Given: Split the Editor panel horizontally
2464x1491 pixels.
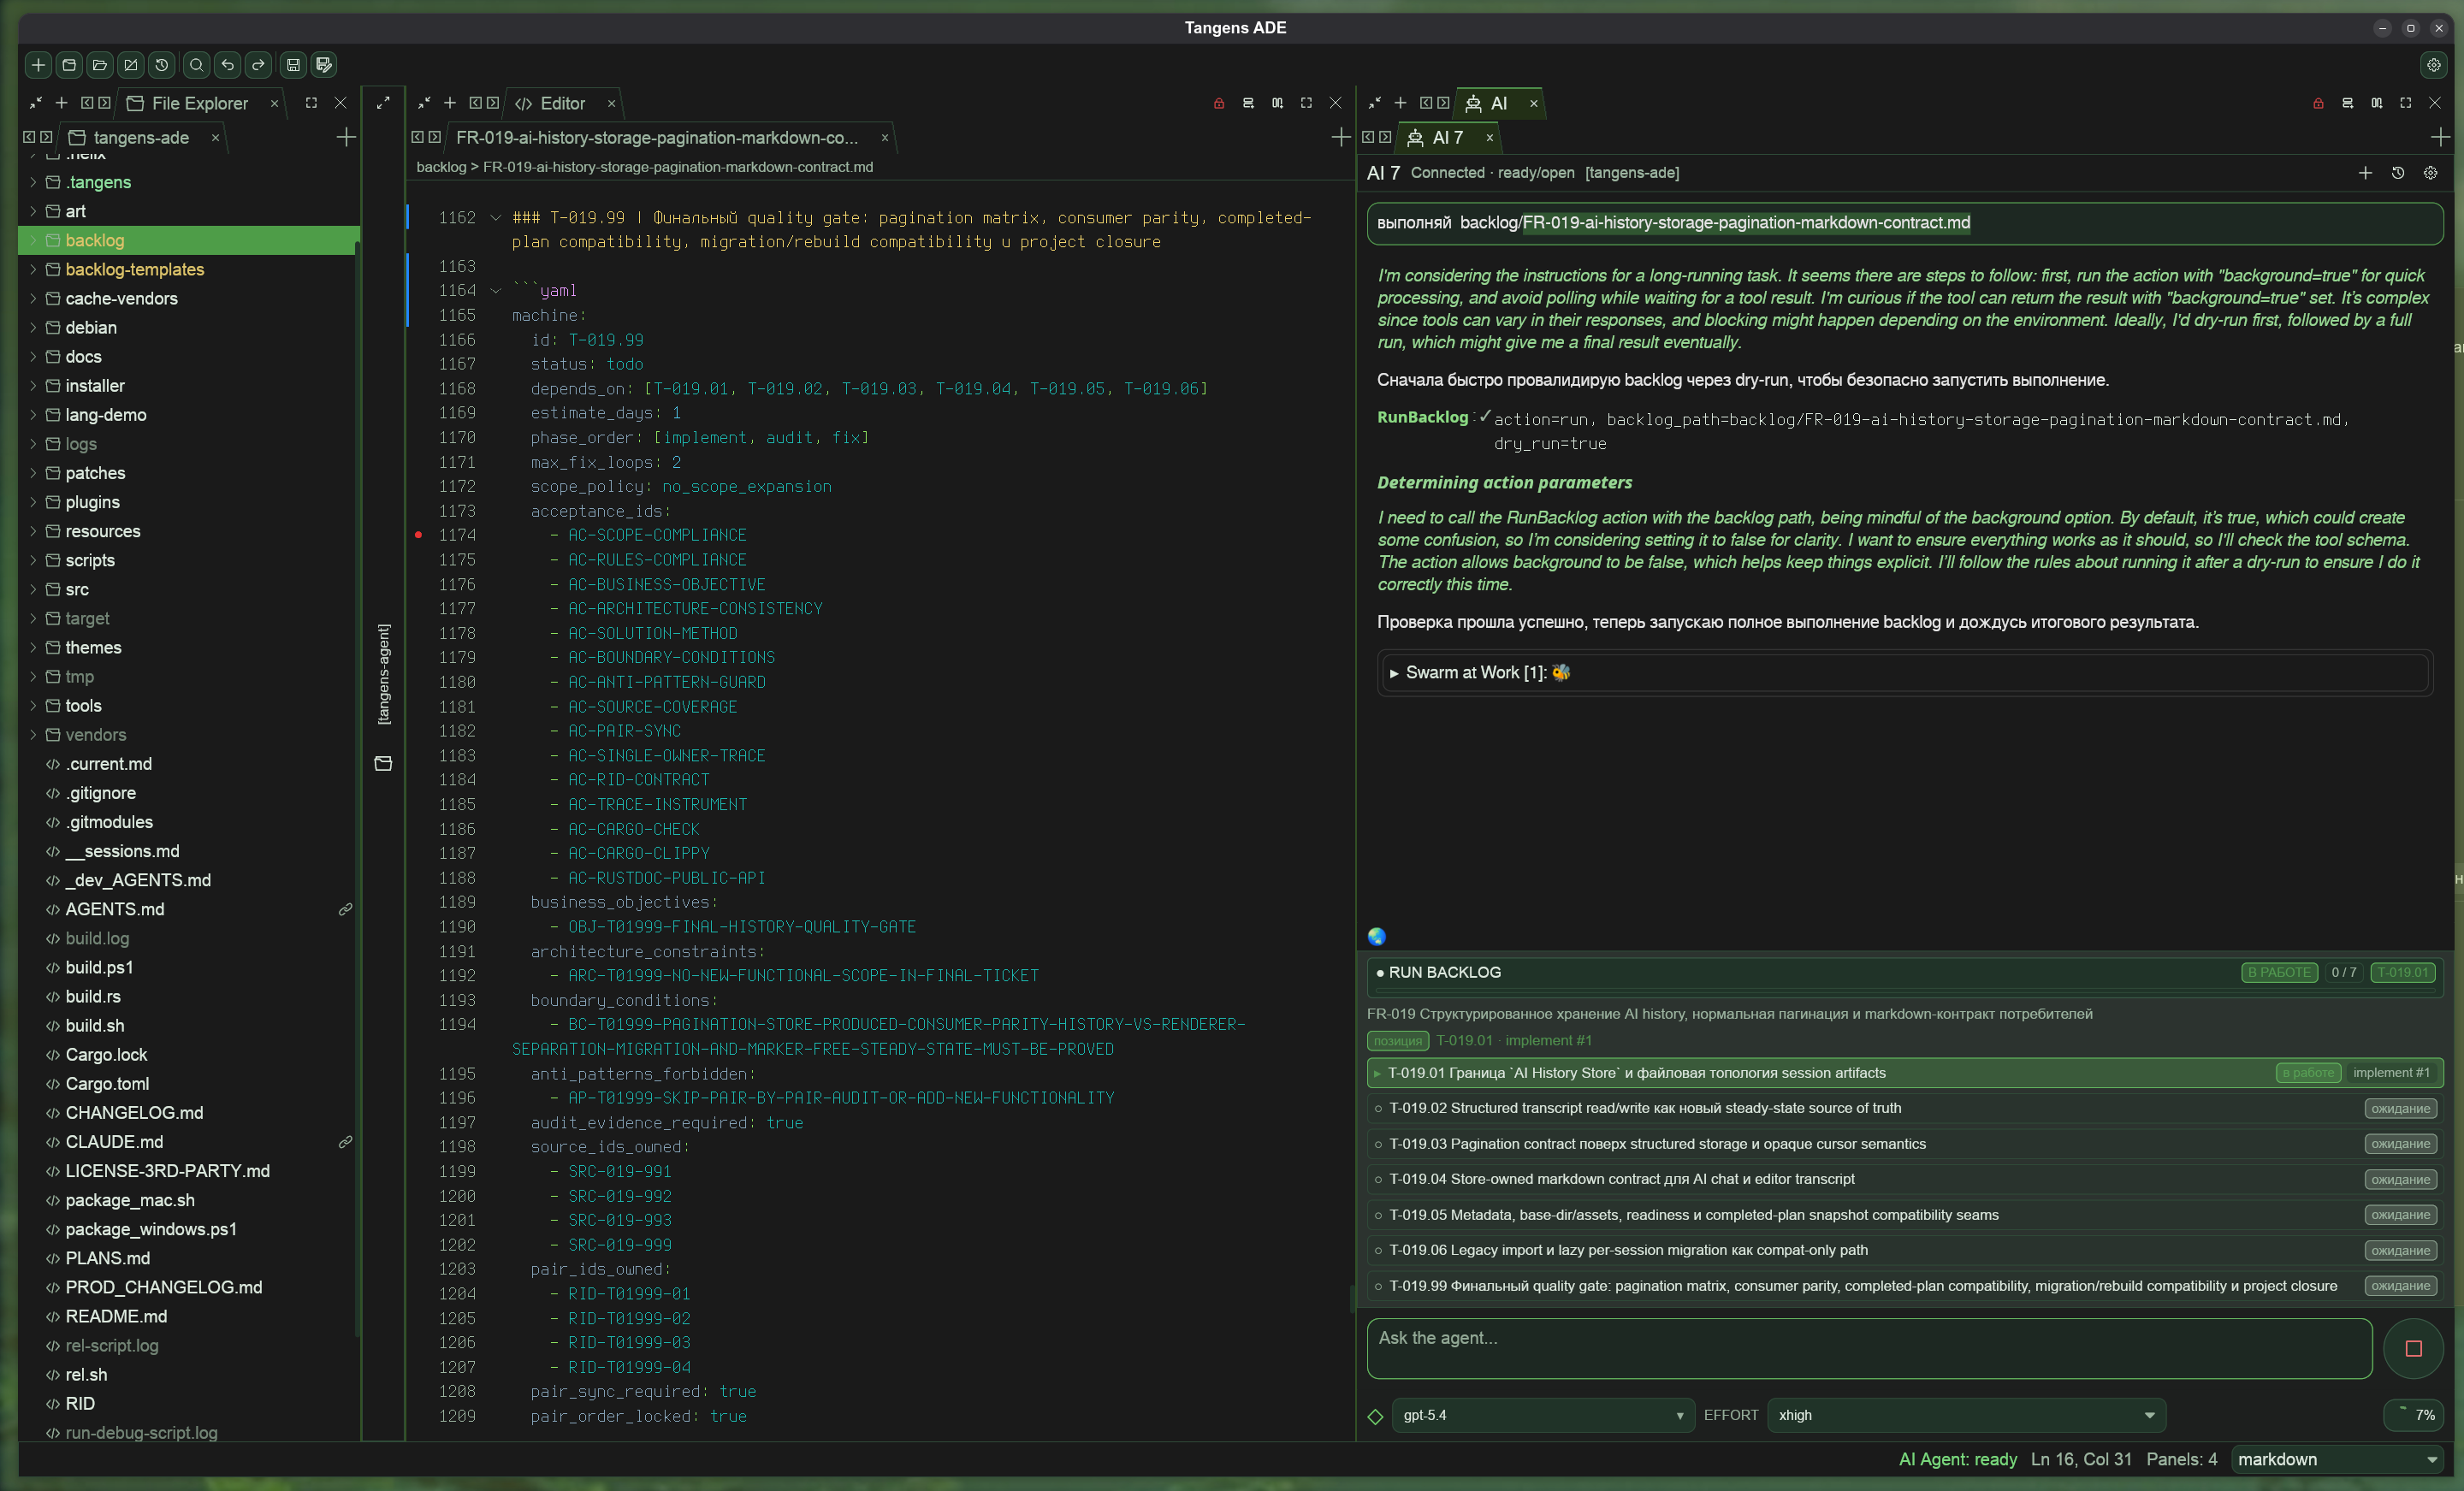Looking at the screenshot, I should click(x=1248, y=103).
